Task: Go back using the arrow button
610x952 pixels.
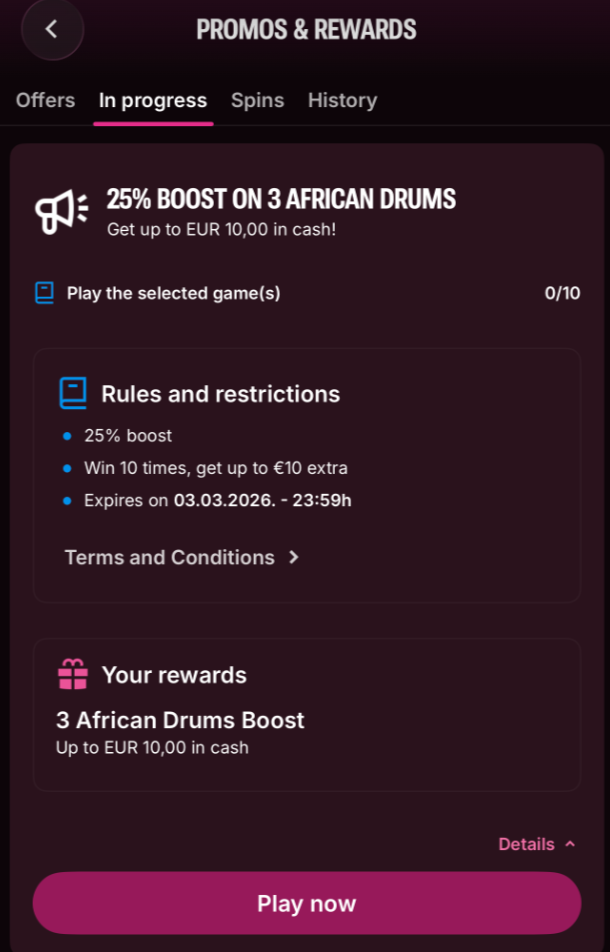Action: click(52, 29)
